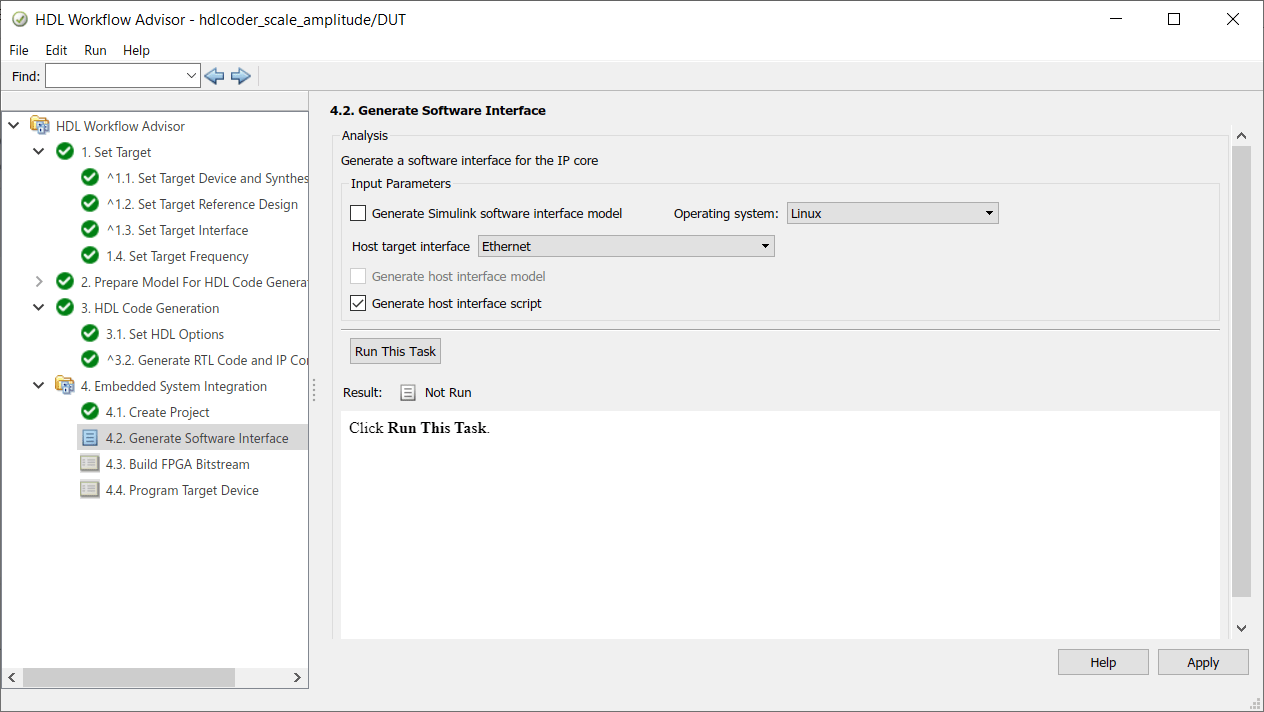Click green check icon beside Set Target Frequency
Screen dimensions: 1264x712
[x=90, y=256]
